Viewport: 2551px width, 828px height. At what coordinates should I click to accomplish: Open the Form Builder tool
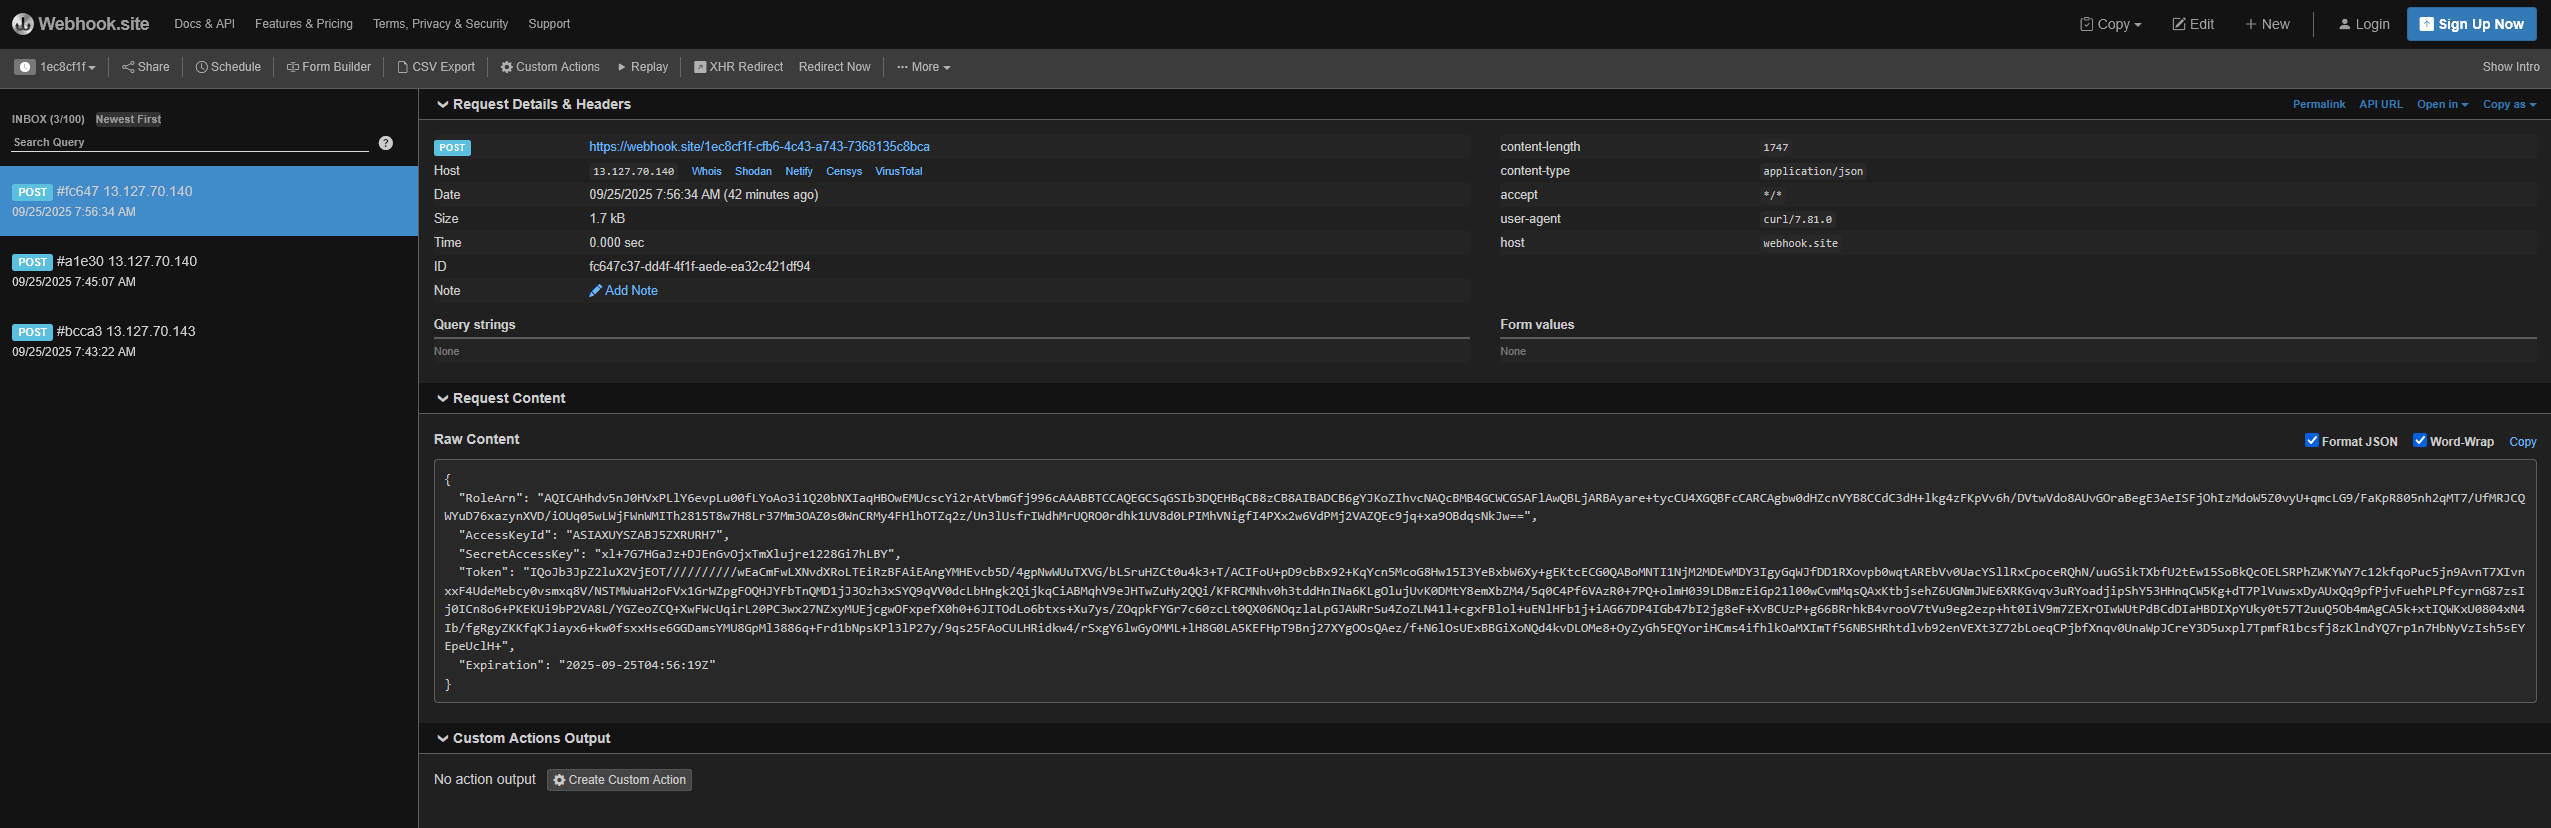[x=328, y=67]
